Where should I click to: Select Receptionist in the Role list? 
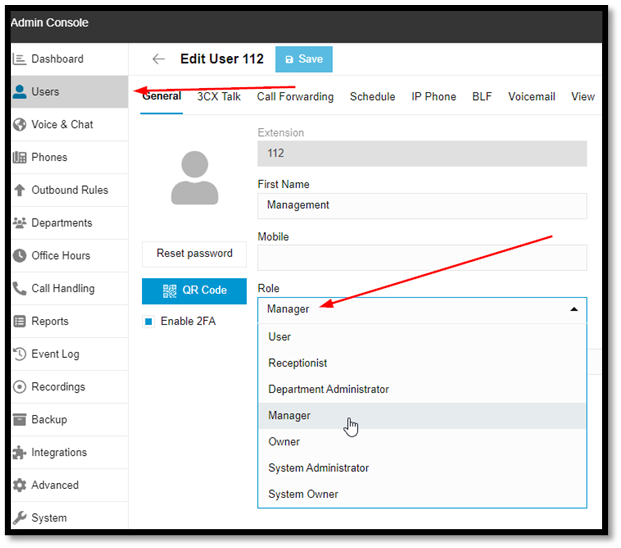pos(297,363)
